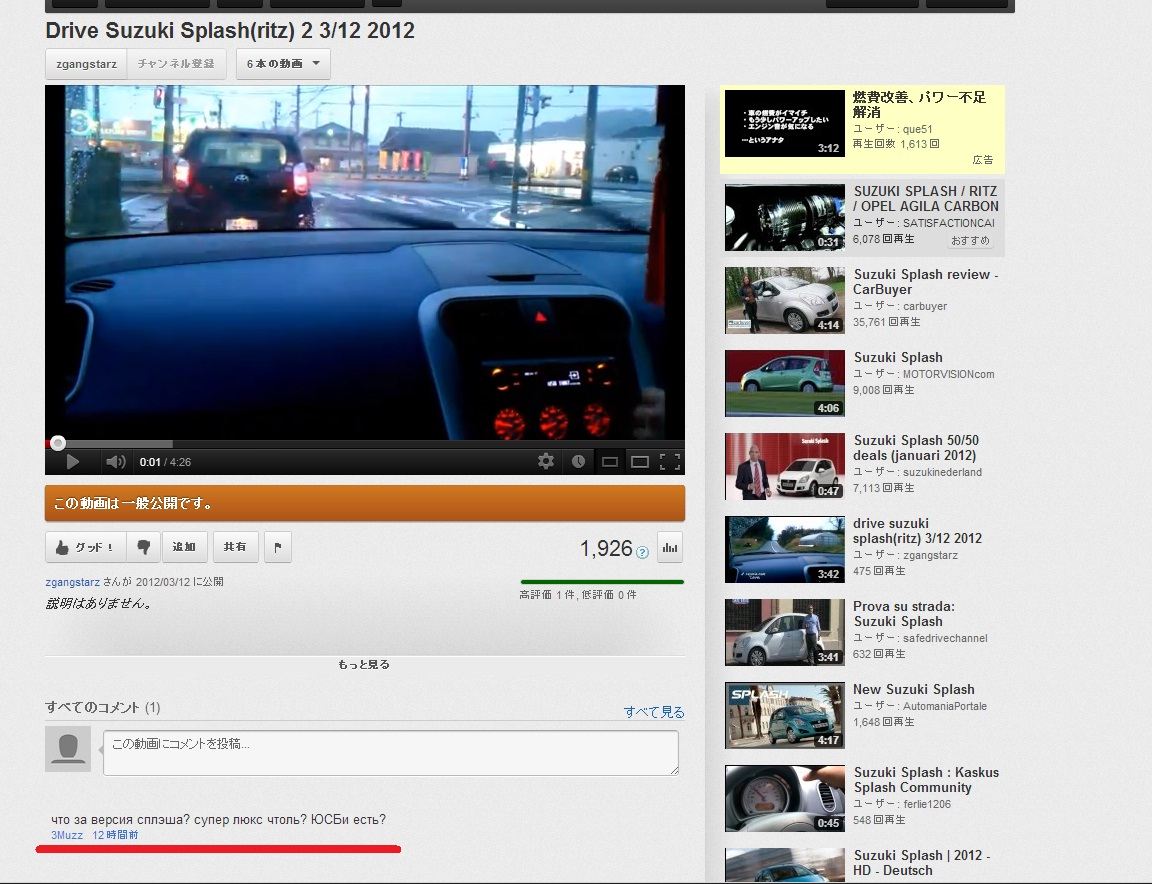This screenshot has height=884, width=1152.
Task: Click Suzuki Splash review - CarBuyer title
Action: coord(926,281)
